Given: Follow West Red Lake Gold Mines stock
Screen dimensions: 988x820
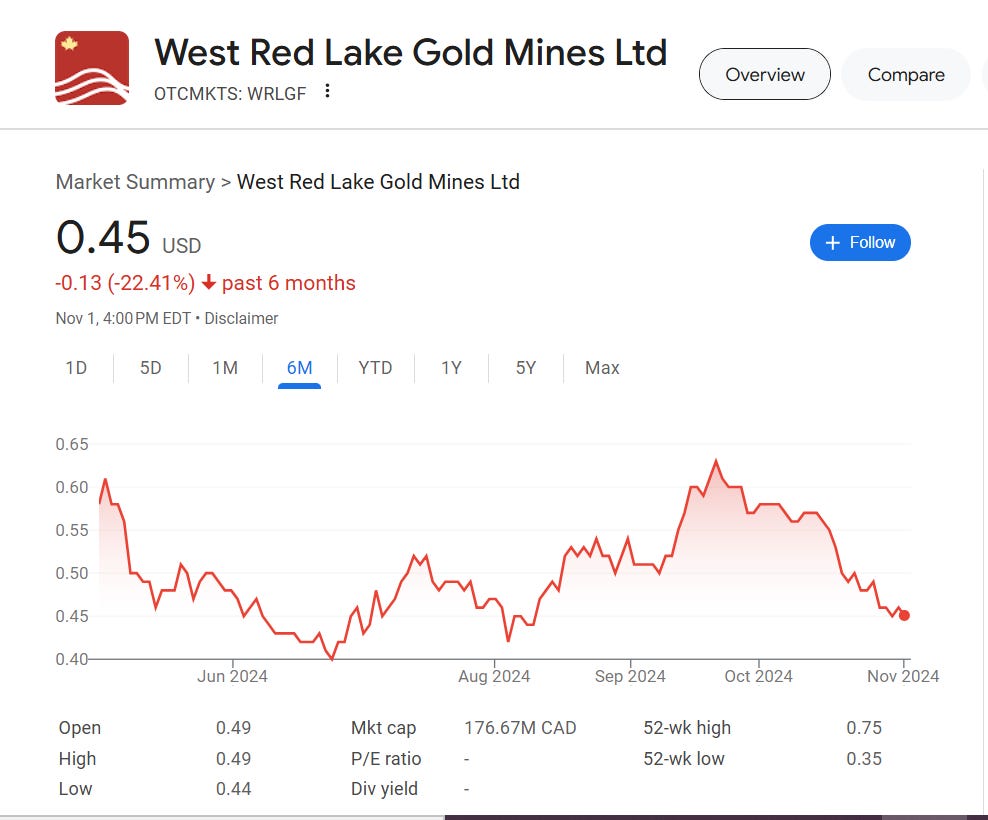Looking at the screenshot, I should [860, 243].
